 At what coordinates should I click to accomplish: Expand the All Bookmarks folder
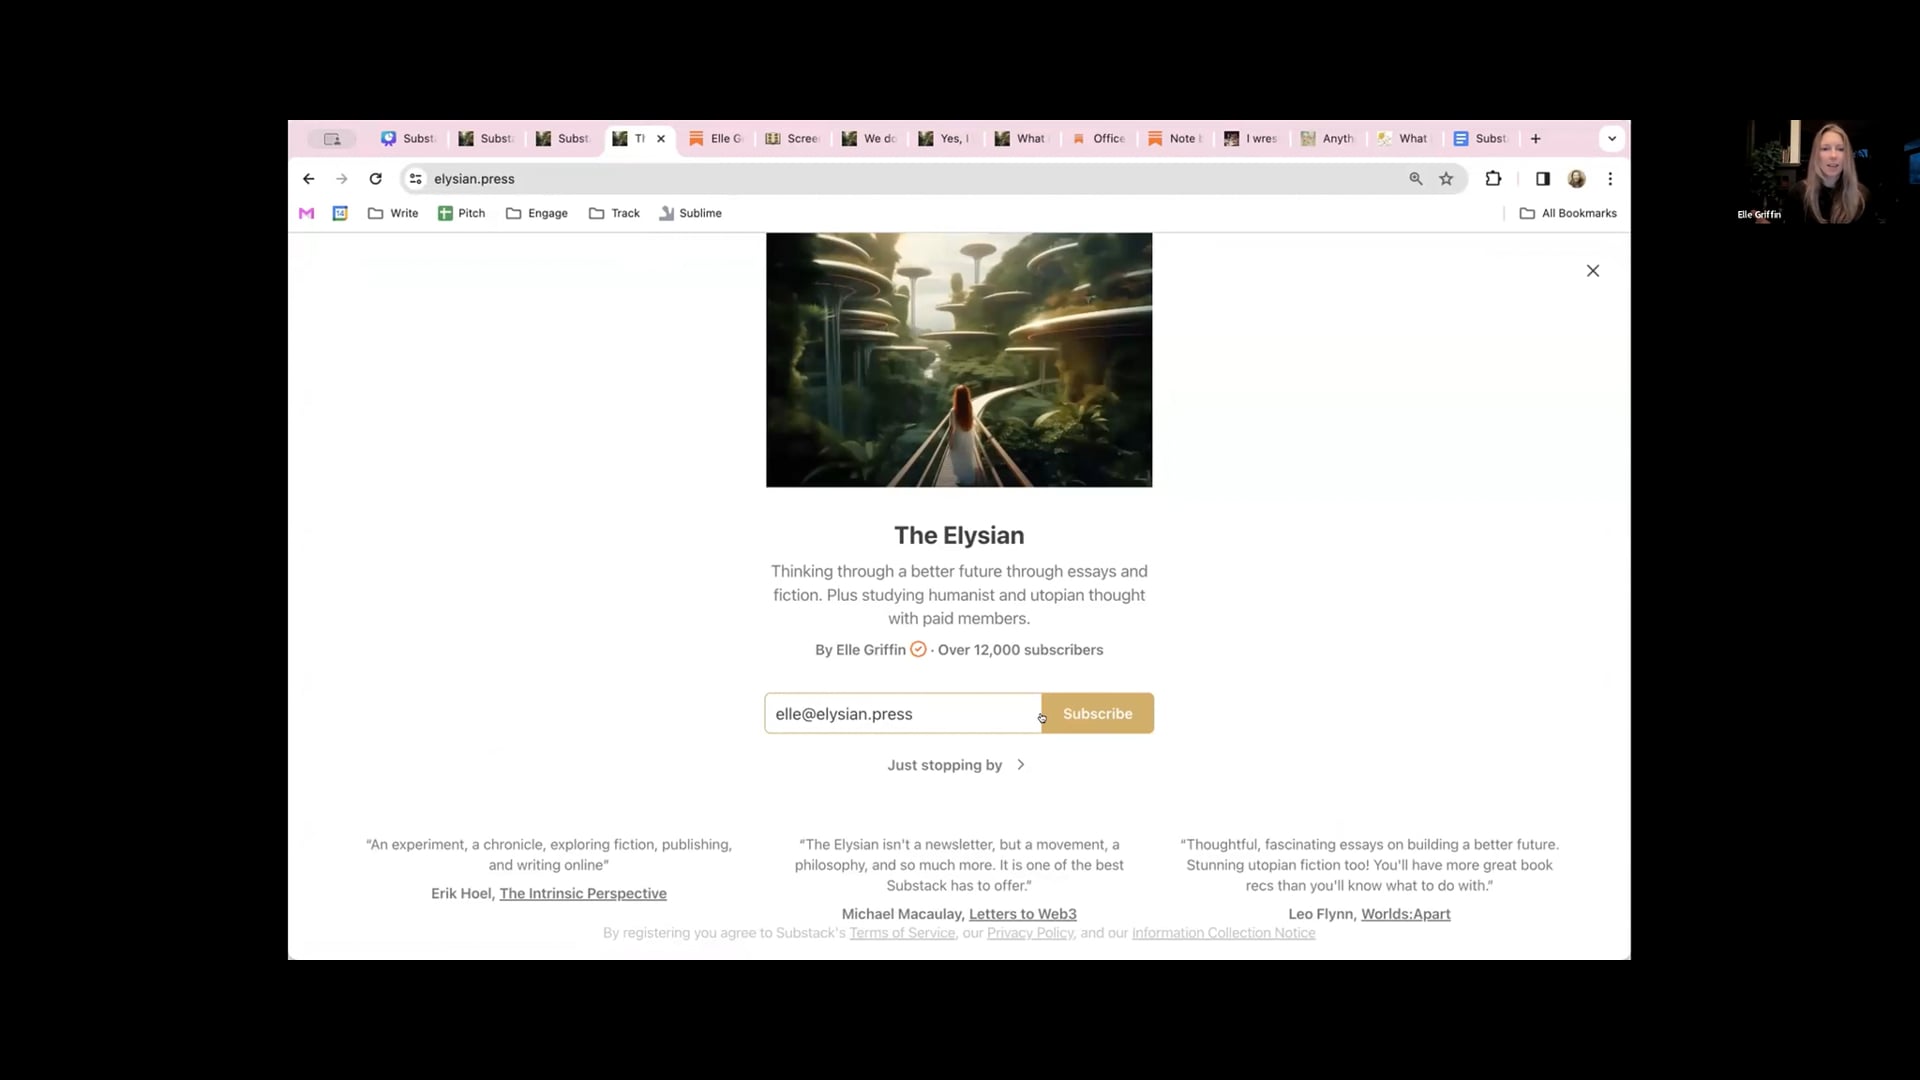(1568, 213)
